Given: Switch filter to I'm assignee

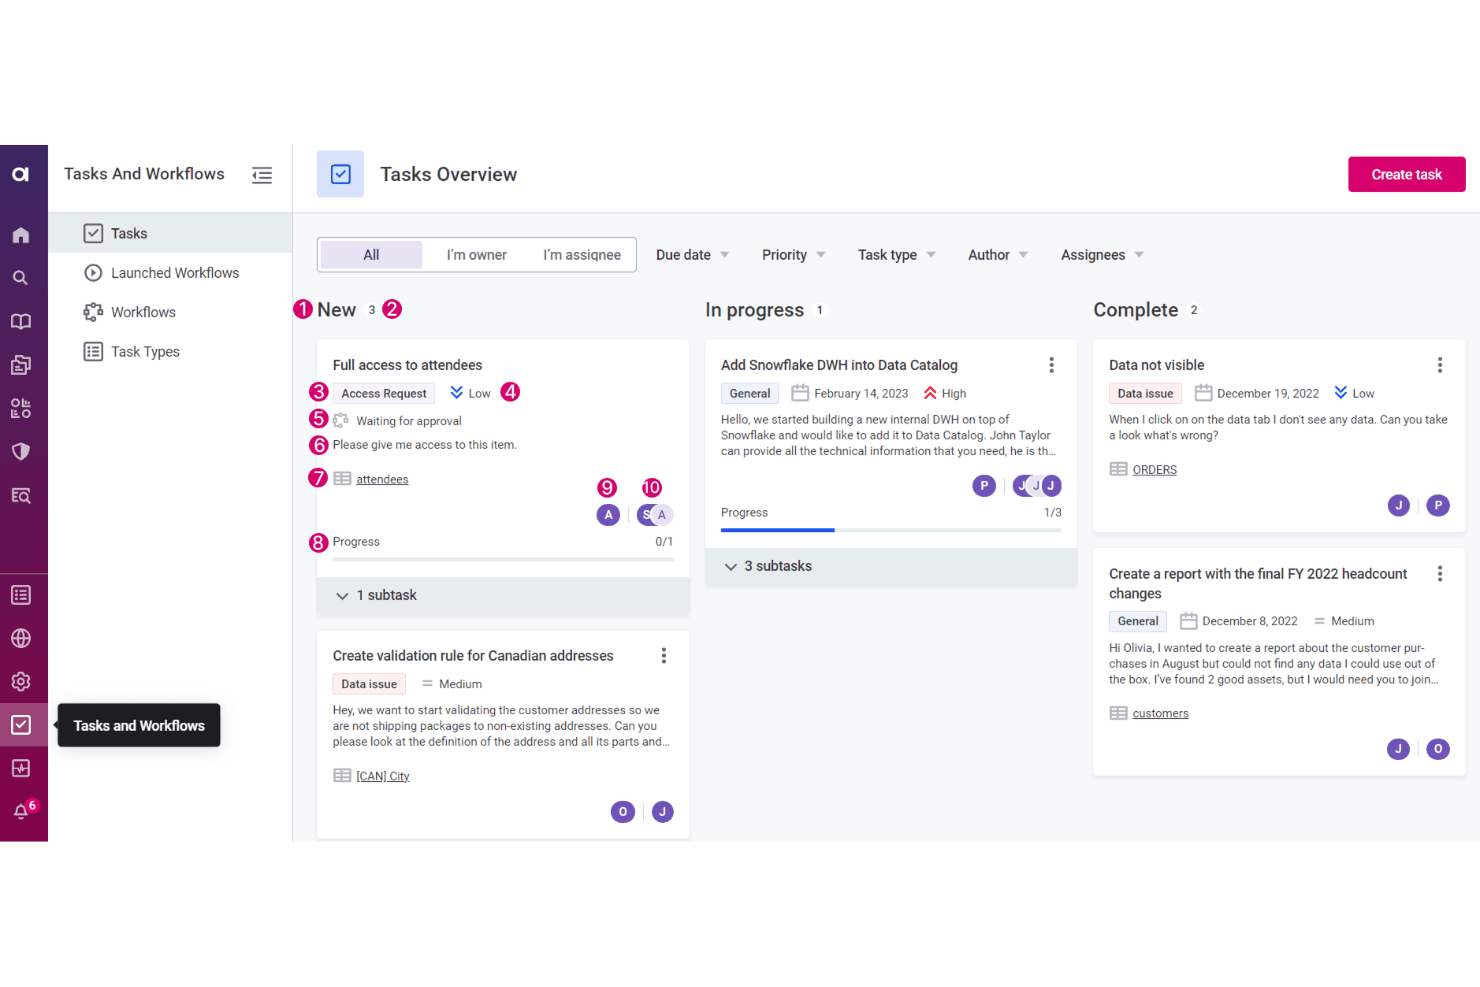Looking at the screenshot, I should pyautogui.click(x=582, y=255).
